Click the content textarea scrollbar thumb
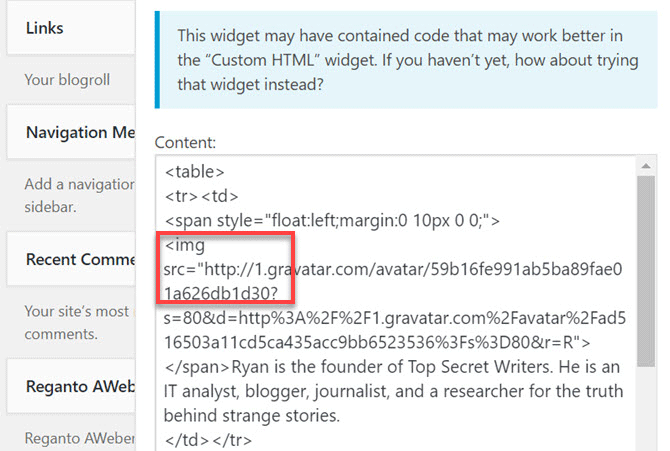Viewport: 670px width, 451px height. [x=646, y=271]
